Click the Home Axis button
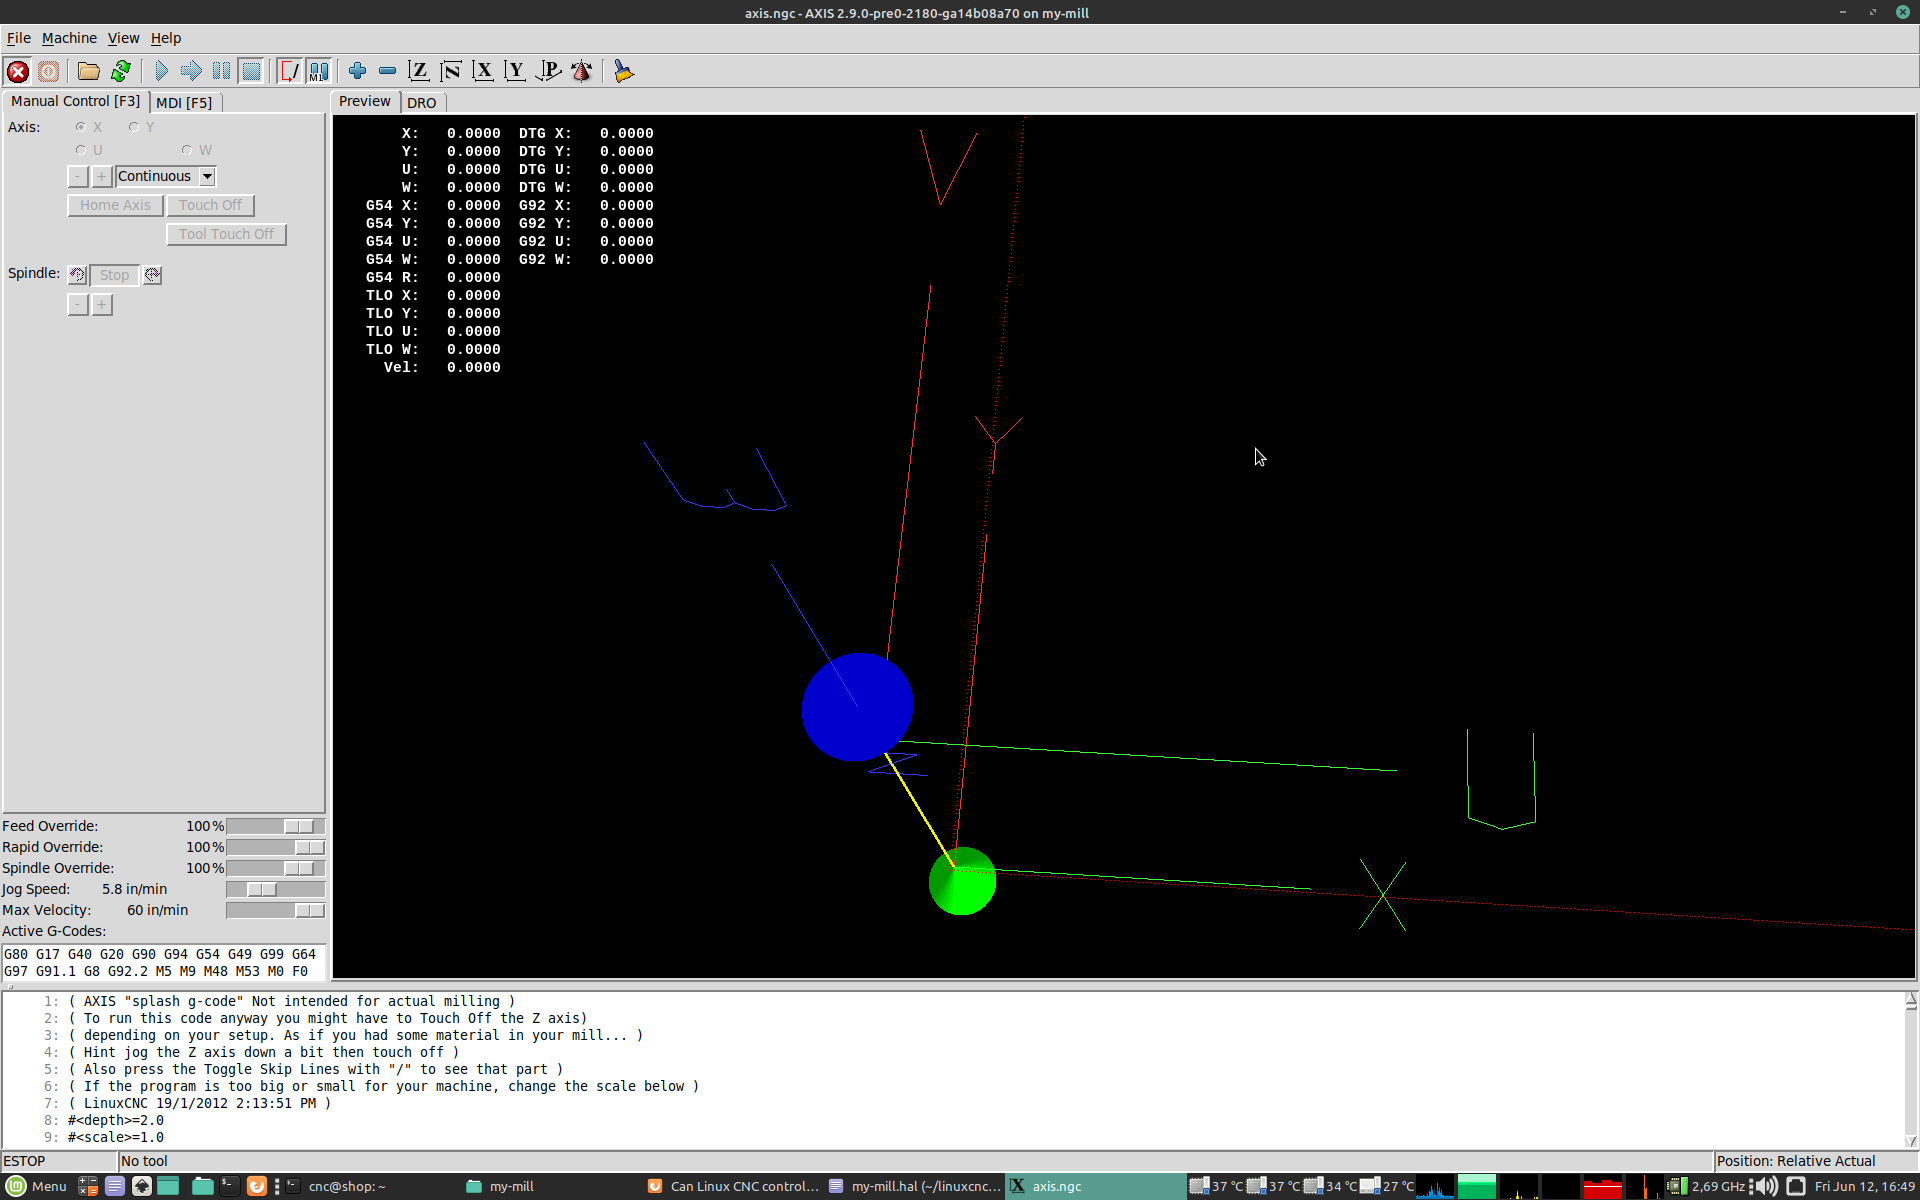Viewport: 1920px width, 1200px height. pyautogui.click(x=115, y=205)
